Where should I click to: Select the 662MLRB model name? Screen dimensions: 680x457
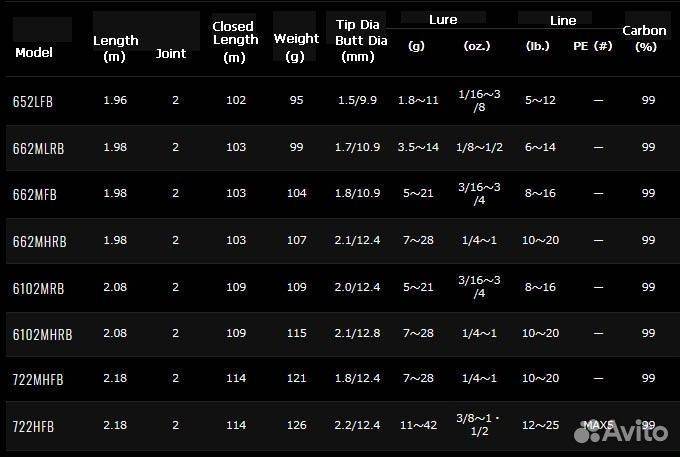tap(40, 147)
